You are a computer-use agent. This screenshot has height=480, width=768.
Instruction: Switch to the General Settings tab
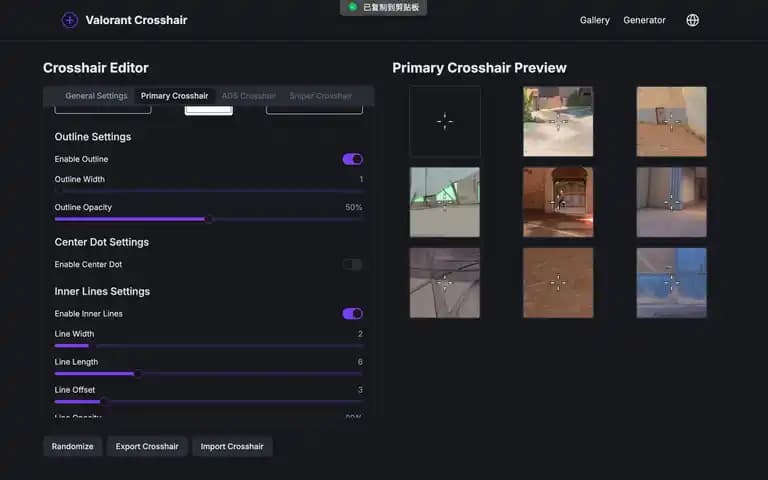coord(96,96)
